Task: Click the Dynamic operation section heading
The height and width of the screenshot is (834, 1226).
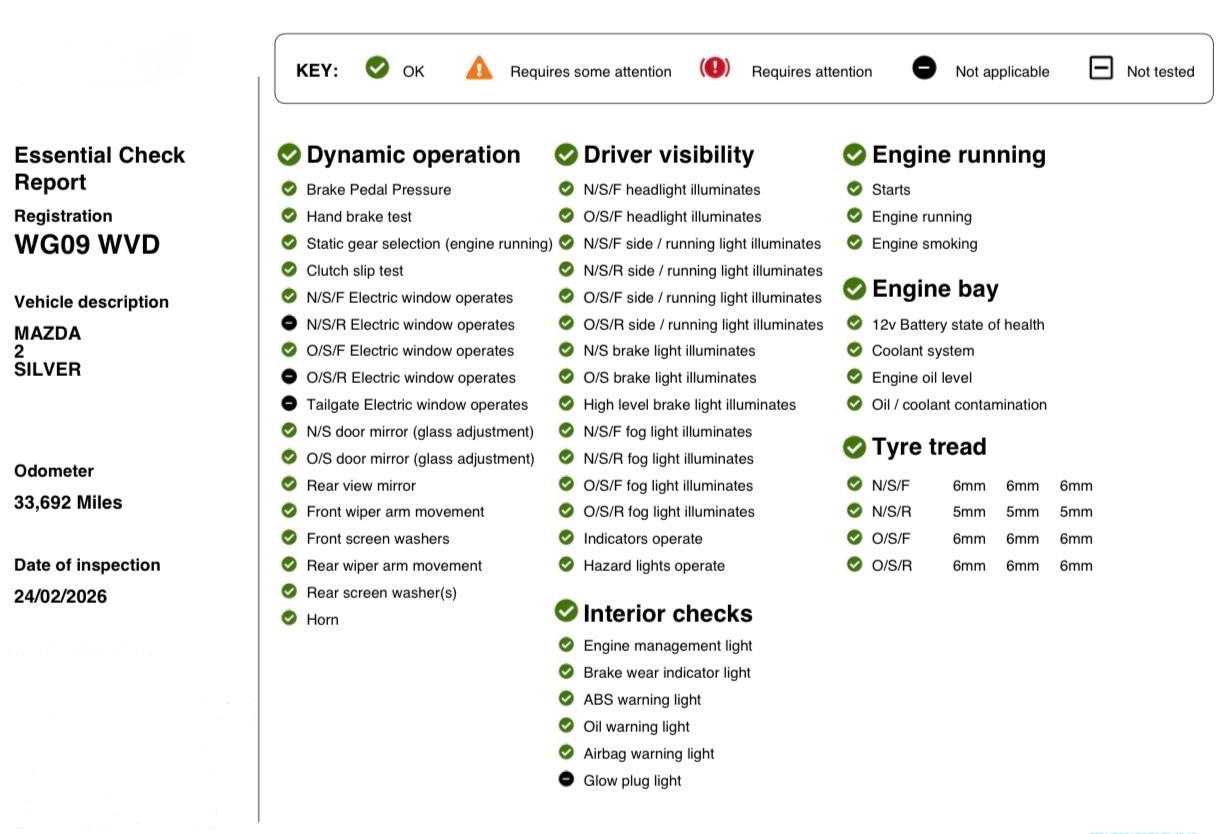Action: (413, 155)
